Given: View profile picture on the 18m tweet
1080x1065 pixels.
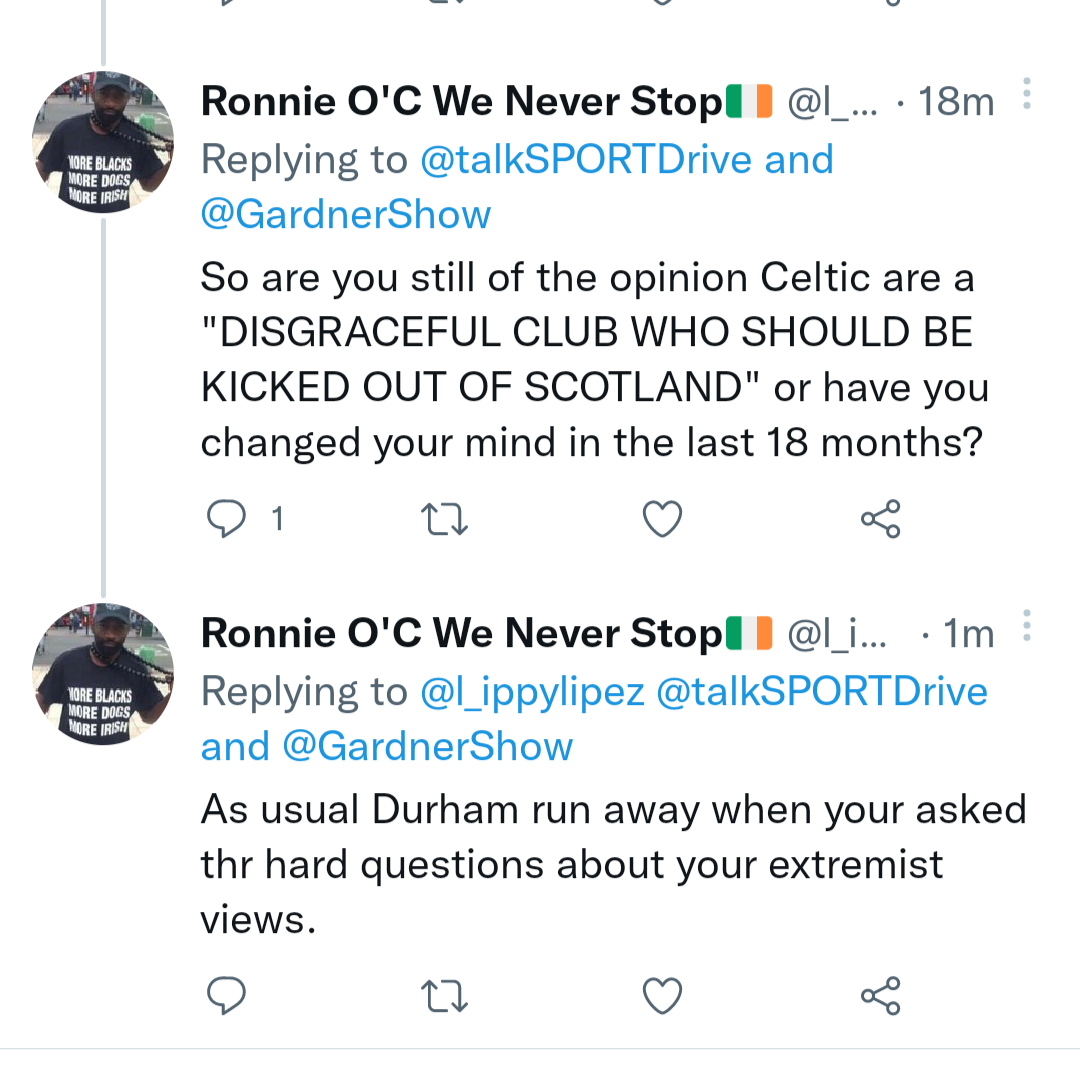Looking at the screenshot, I should [103, 142].
